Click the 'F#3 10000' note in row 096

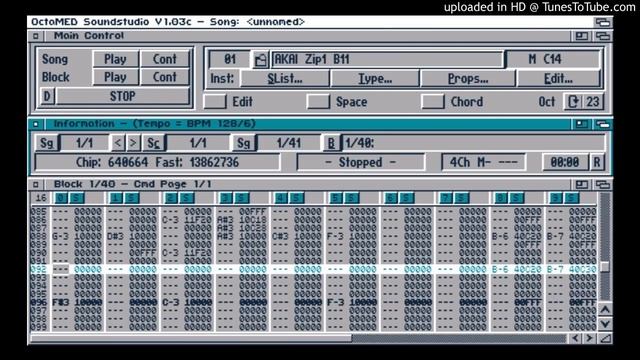[x=77, y=302]
